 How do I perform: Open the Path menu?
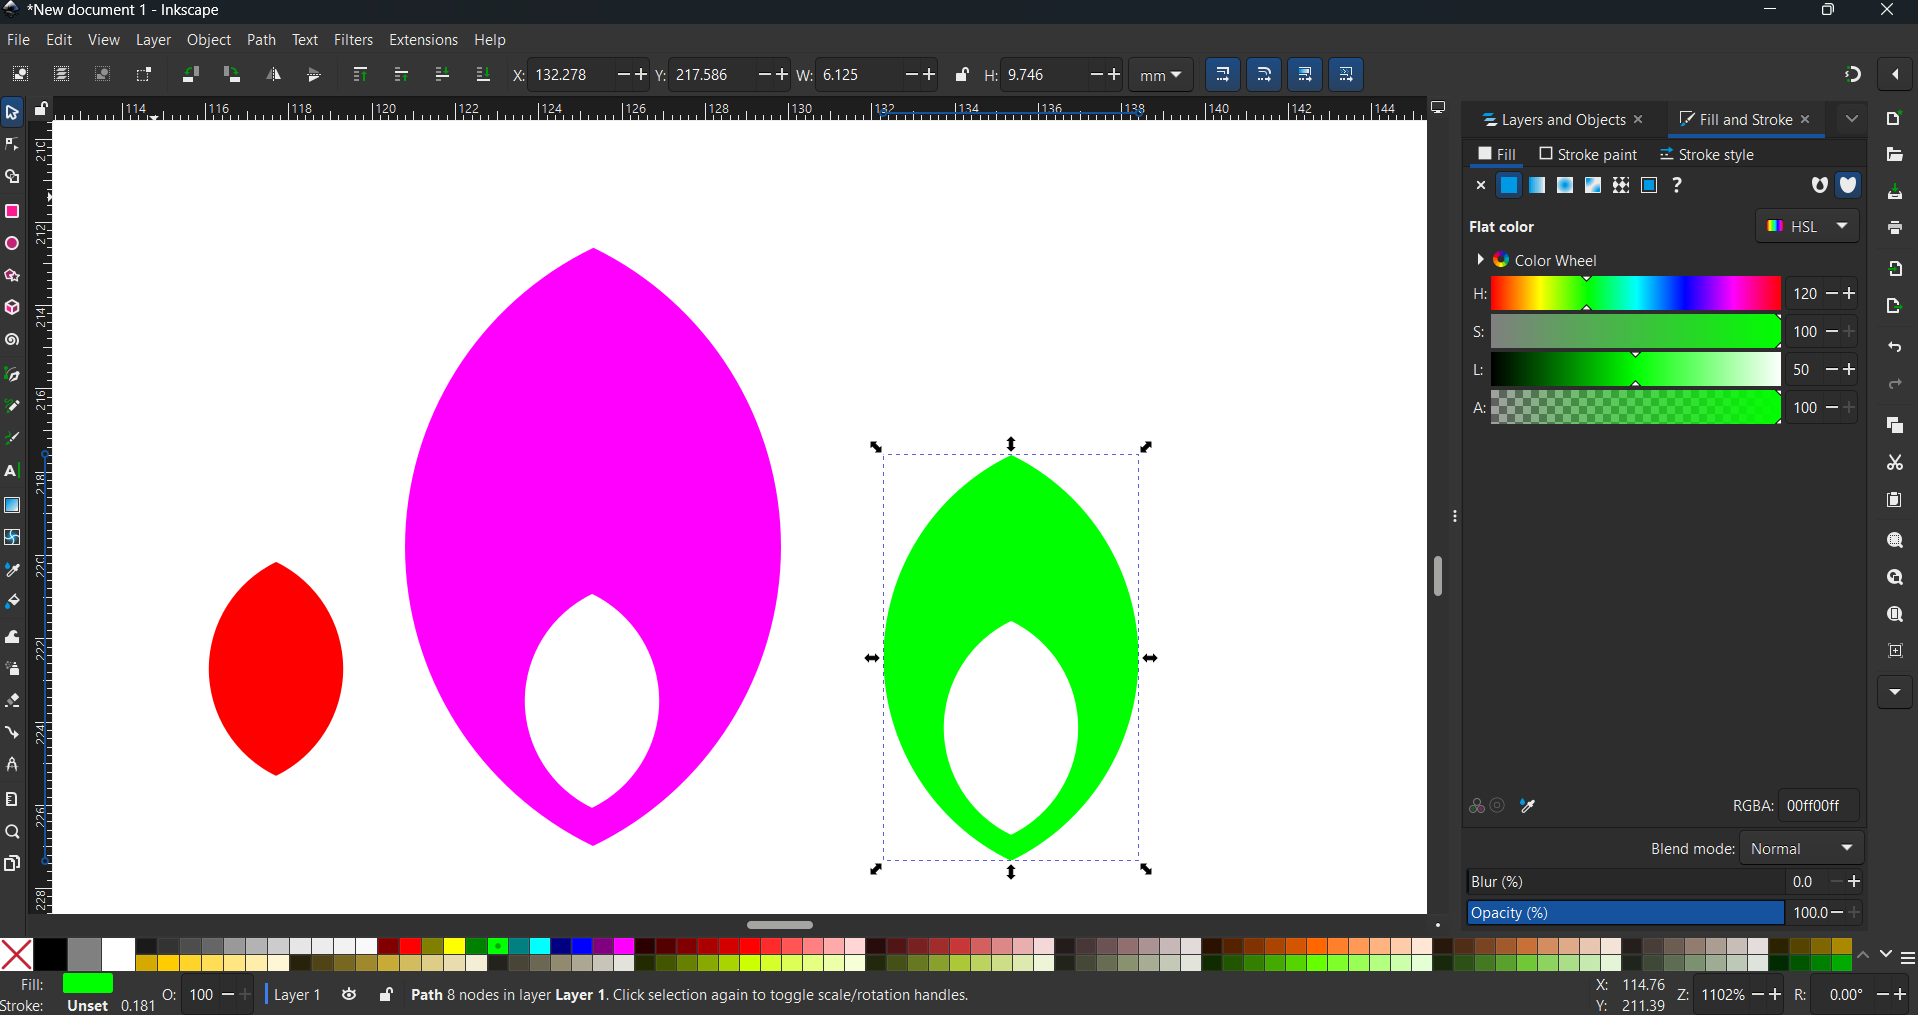[261, 40]
